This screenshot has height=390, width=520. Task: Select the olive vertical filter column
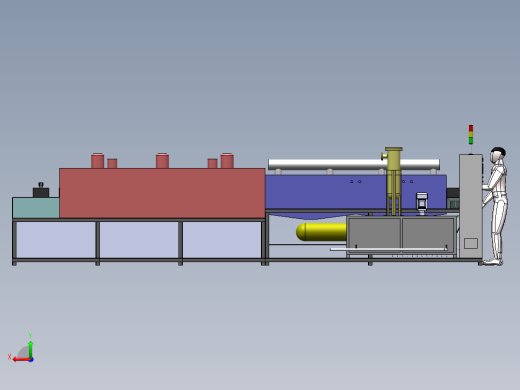(393, 182)
